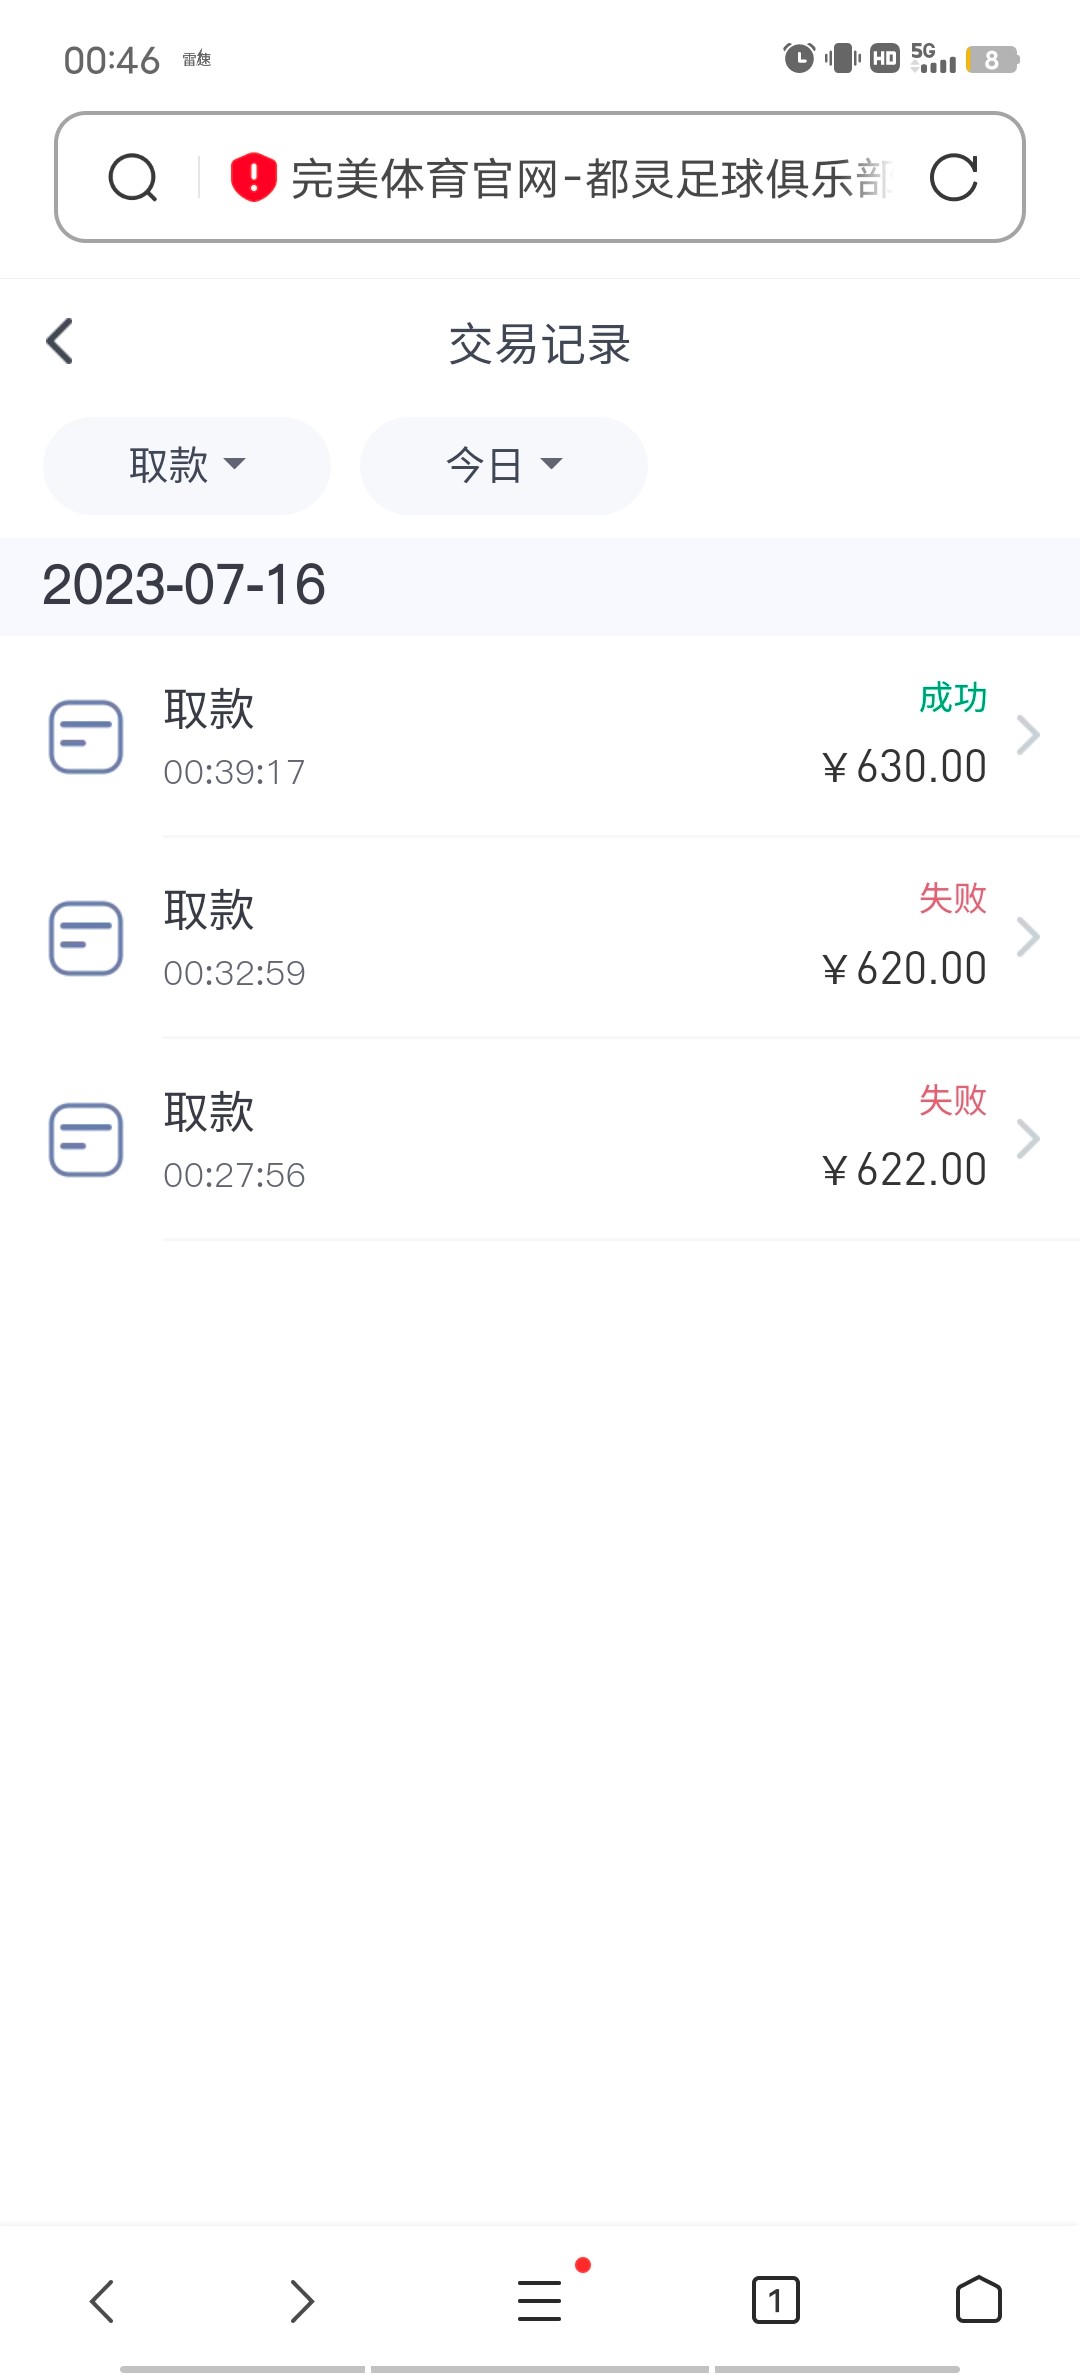Tap the record icon of ¥630.00 withdrawal
Screen dimensions: 1080x2376
pos(86,737)
